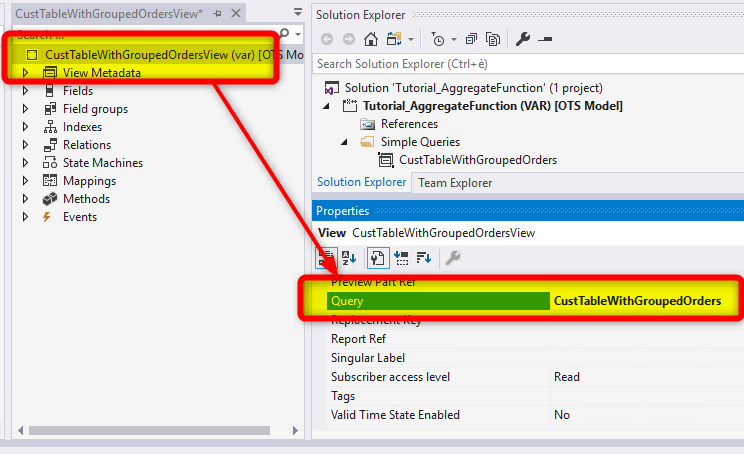Open Properties via the wrench icon in Solution Explorer
Image resolution: width=744 pixels, height=454 pixels.
tap(522, 39)
